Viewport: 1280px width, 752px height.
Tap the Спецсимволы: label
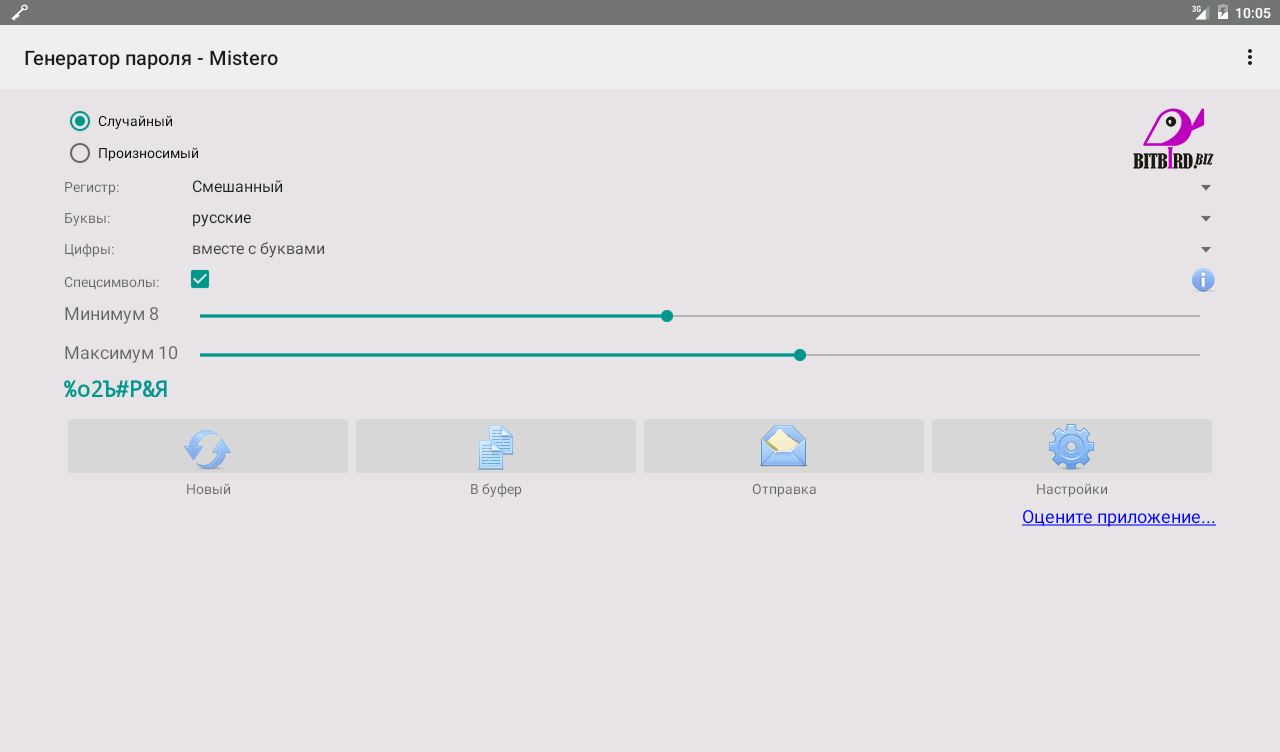112,282
